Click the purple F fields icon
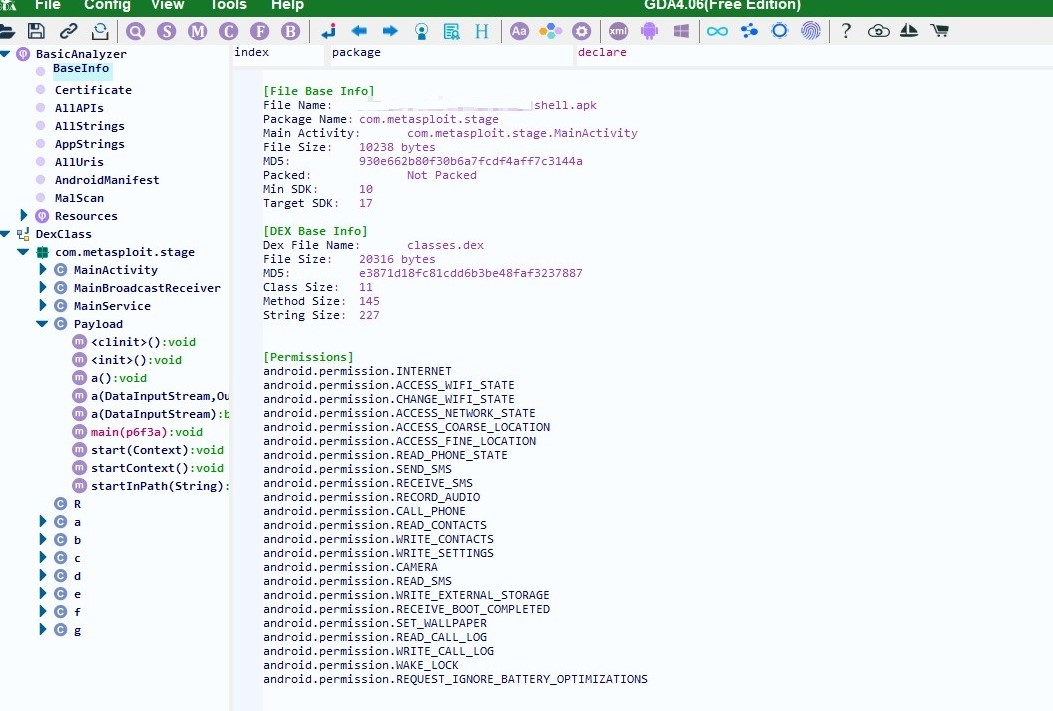Image resolution: width=1053 pixels, height=711 pixels. point(259,31)
